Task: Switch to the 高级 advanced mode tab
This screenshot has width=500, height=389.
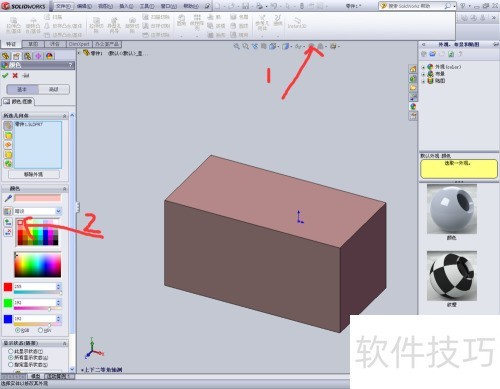Action: pos(54,89)
